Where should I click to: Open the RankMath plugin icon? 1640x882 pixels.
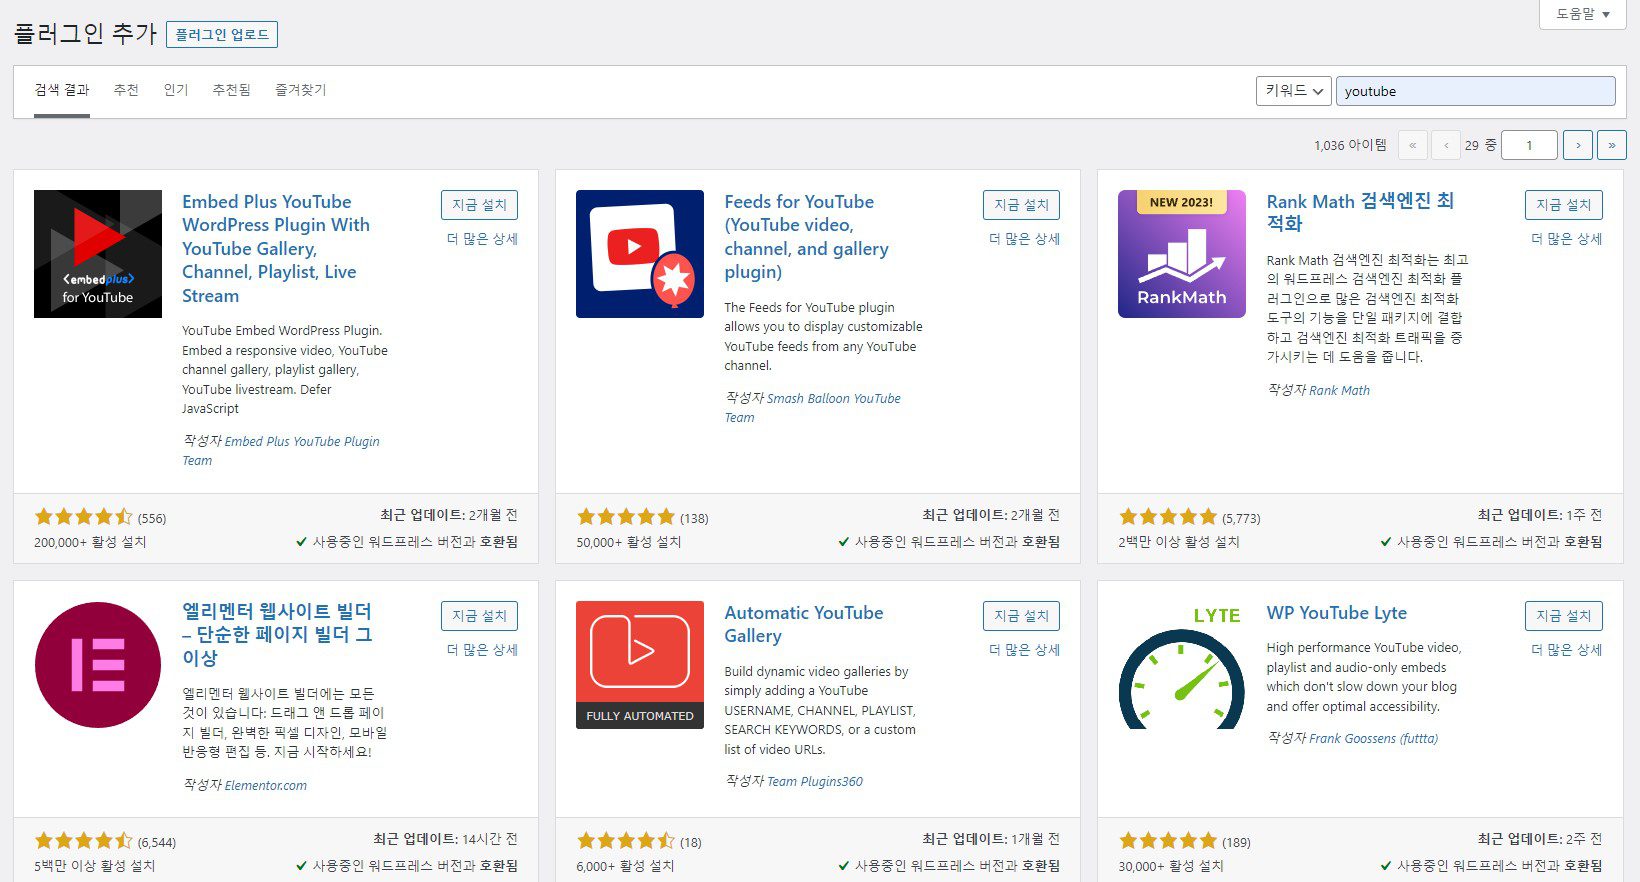point(1182,254)
